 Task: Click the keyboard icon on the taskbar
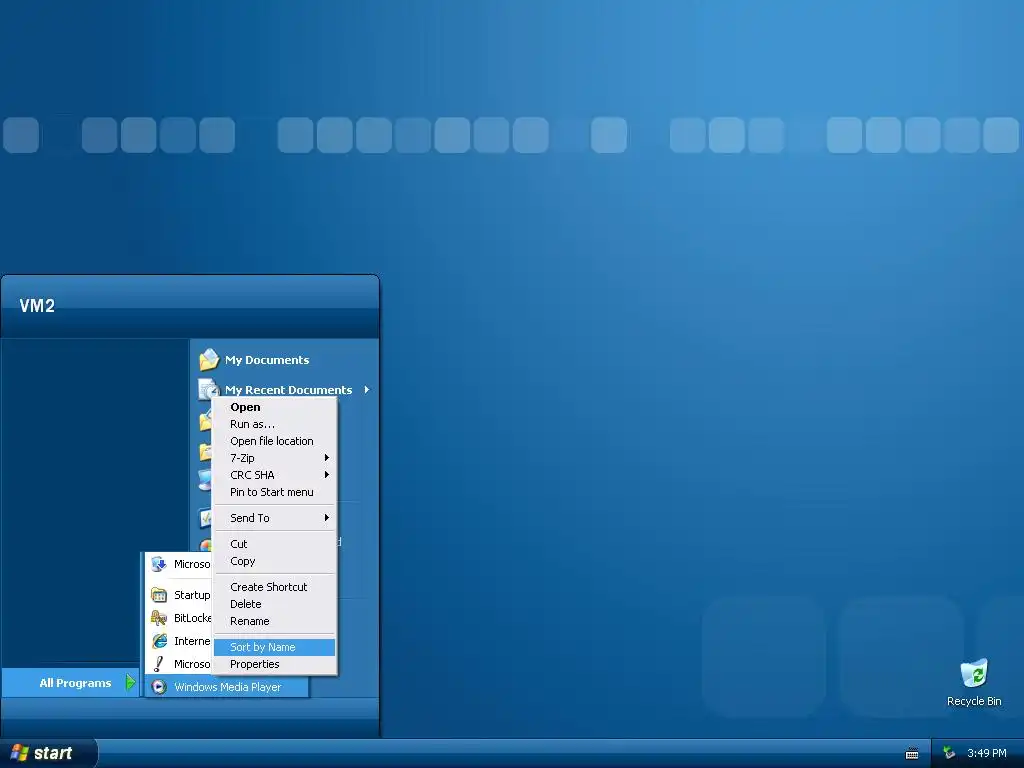click(912, 754)
